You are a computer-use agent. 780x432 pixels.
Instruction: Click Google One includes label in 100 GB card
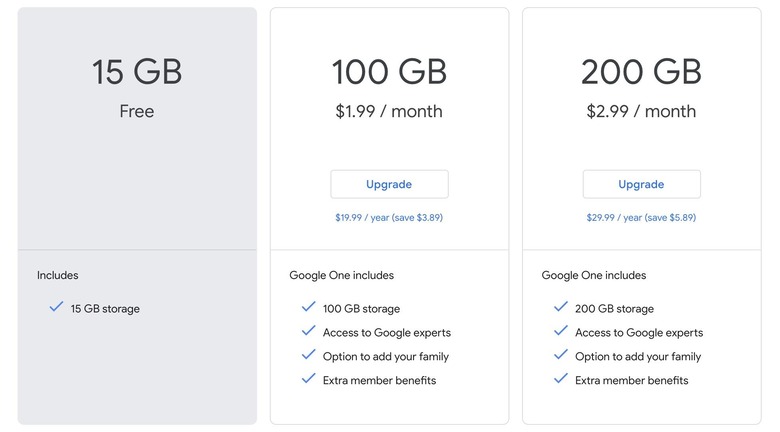(x=341, y=275)
